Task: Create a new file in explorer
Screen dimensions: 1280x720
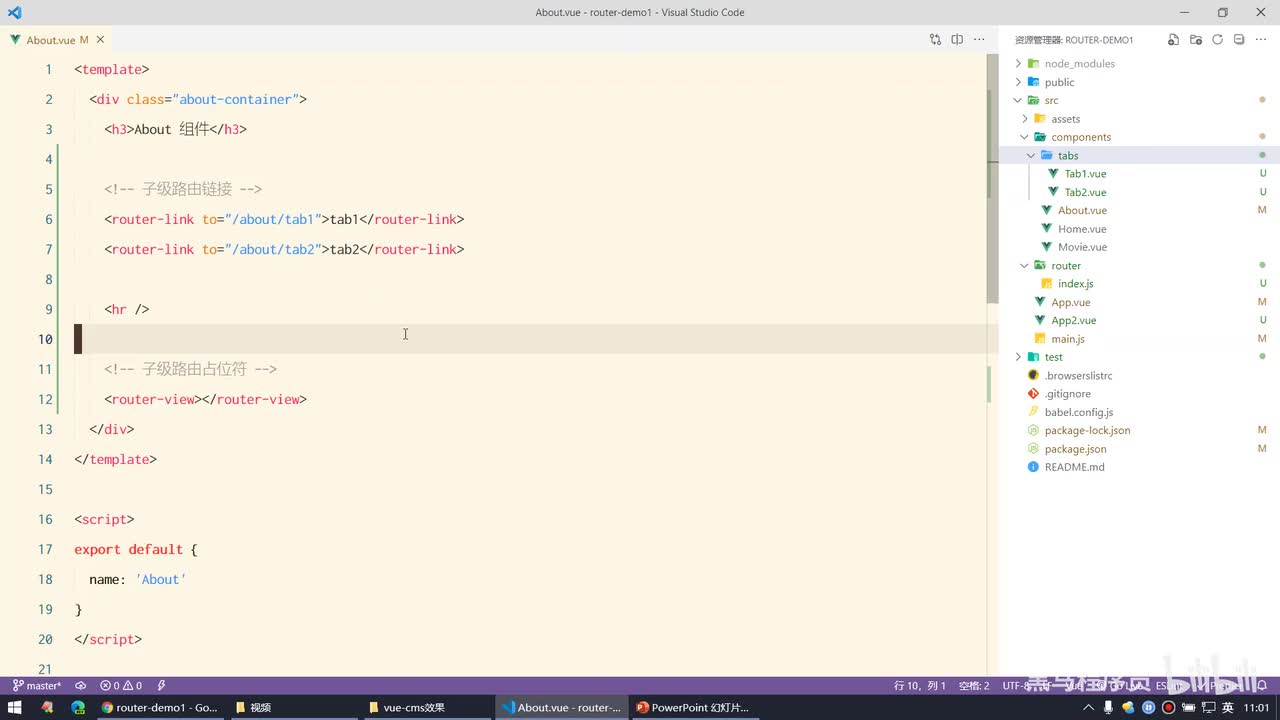Action: 1174,40
